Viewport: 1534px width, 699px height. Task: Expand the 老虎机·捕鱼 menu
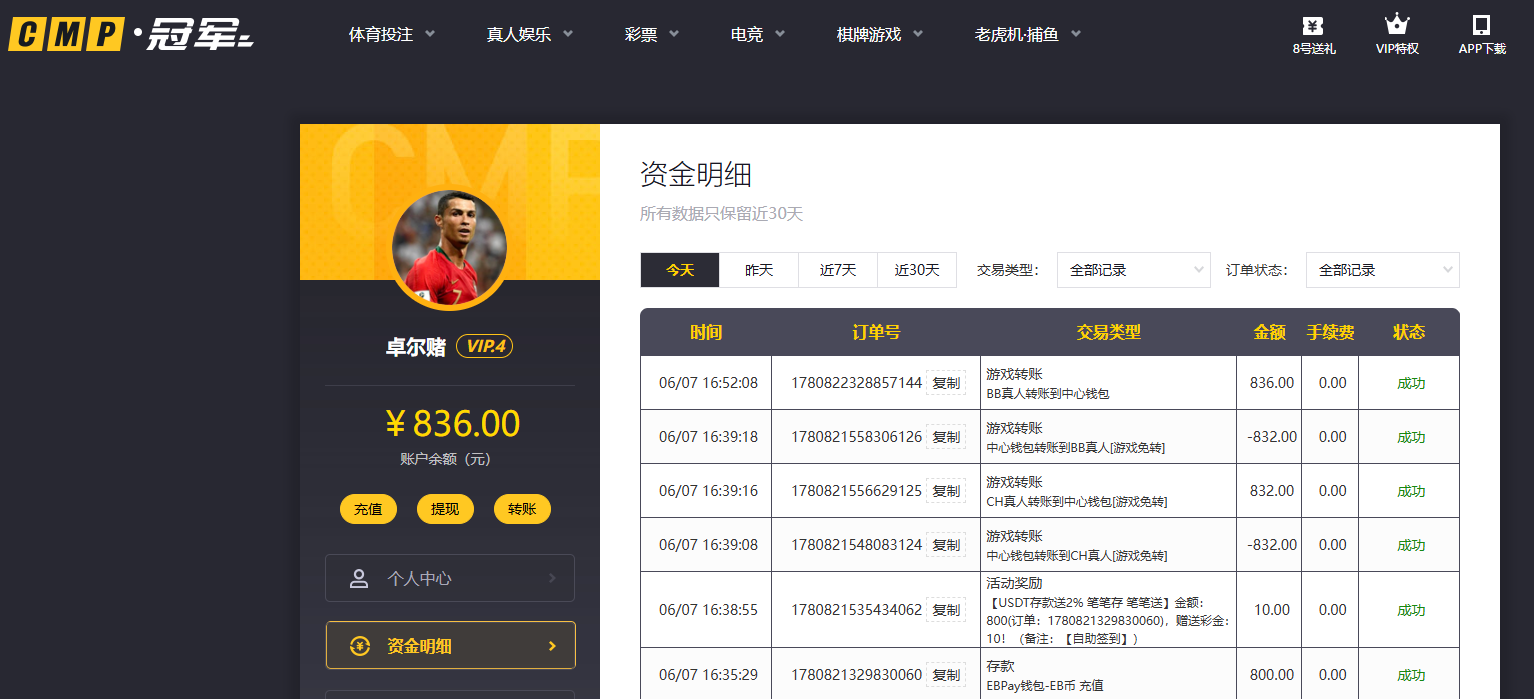point(1028,34)
